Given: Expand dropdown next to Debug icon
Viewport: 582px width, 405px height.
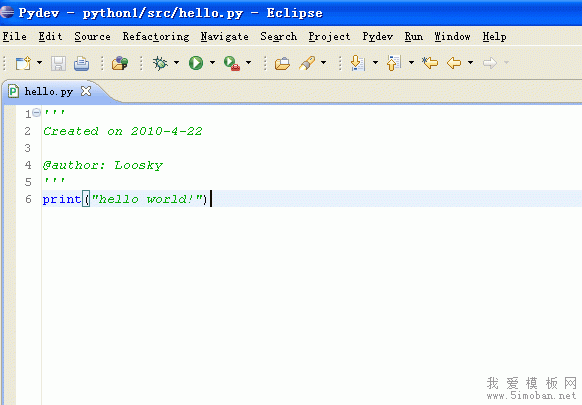Looking at the screenshot, I should pyautogui.click(x=177, y=62).
